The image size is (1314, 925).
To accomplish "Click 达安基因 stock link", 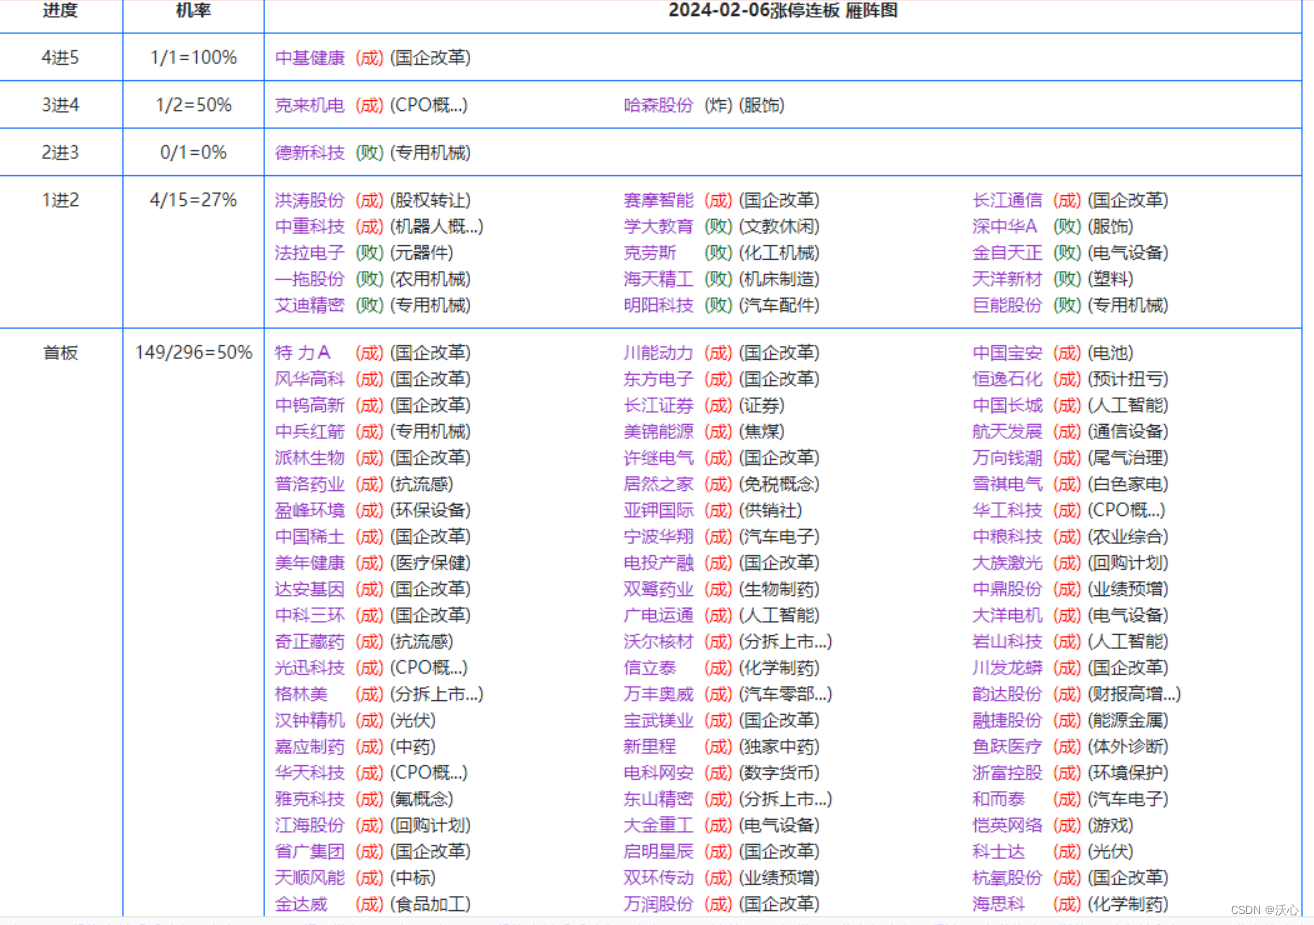I will (310, 589).
